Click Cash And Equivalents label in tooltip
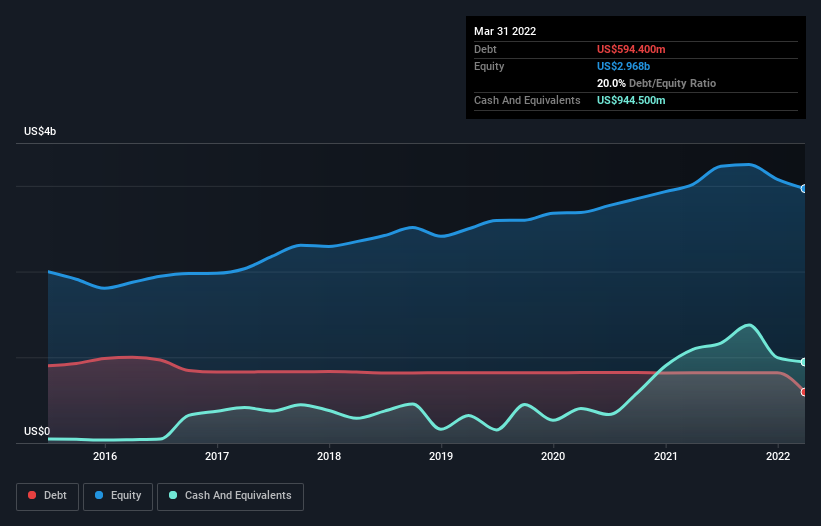This screenshot has height=526, width=821. click(527, 100)
